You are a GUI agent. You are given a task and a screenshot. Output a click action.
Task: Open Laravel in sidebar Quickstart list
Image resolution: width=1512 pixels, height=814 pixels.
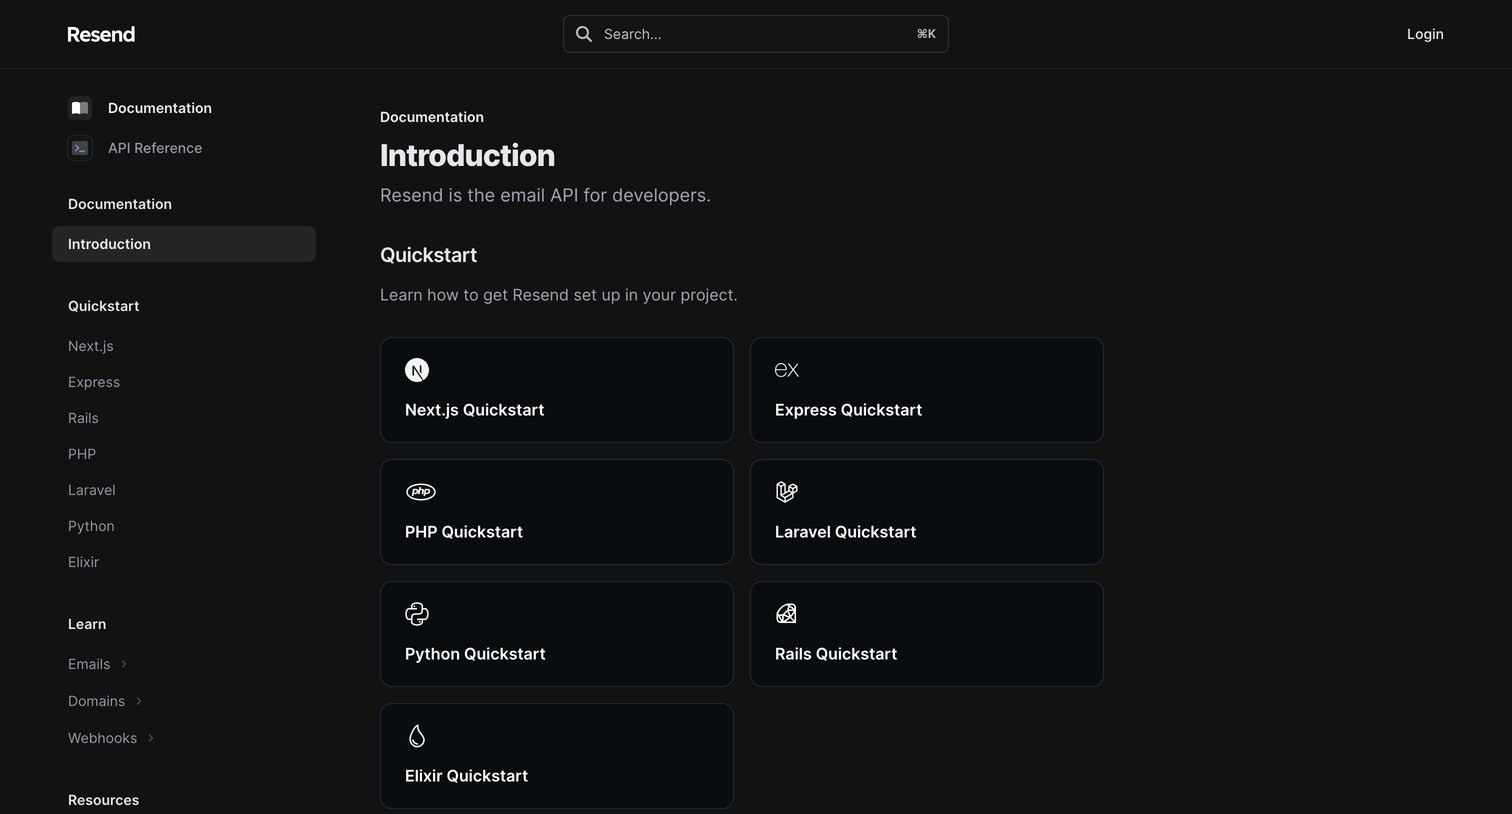click(92, 490)
